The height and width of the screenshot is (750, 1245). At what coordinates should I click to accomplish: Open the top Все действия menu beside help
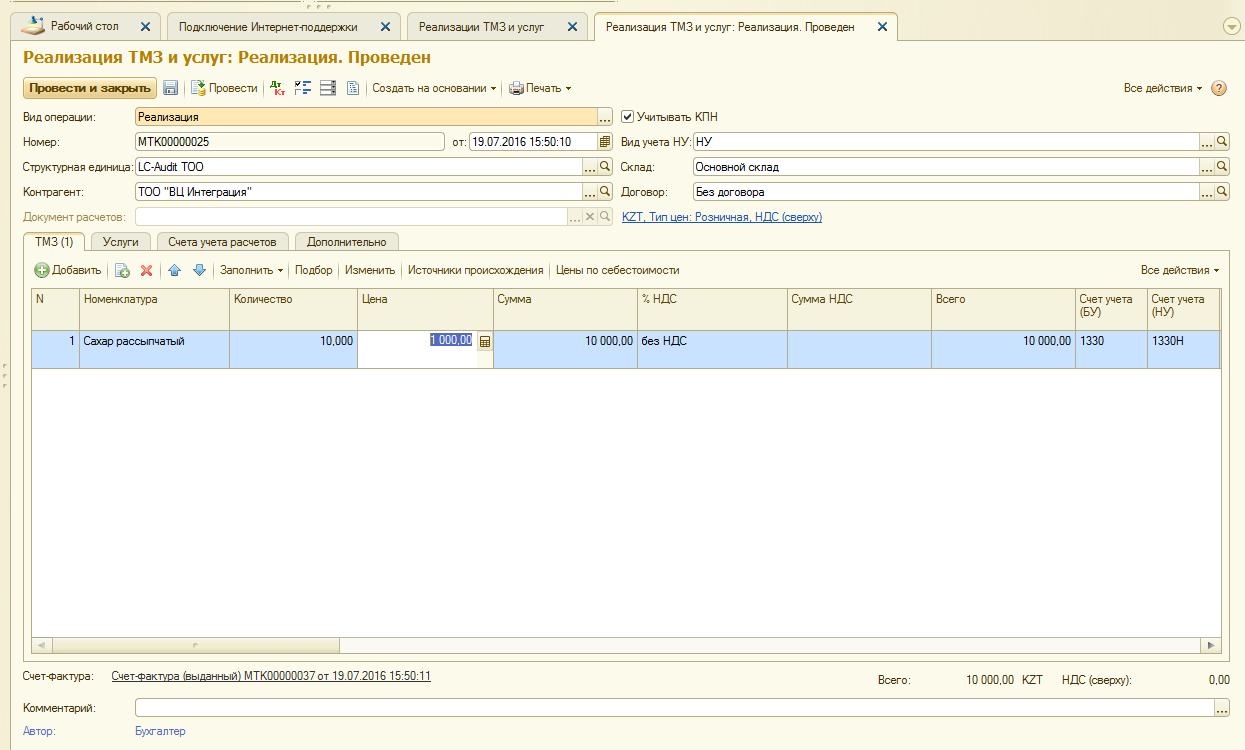(x=1163, y=88)
